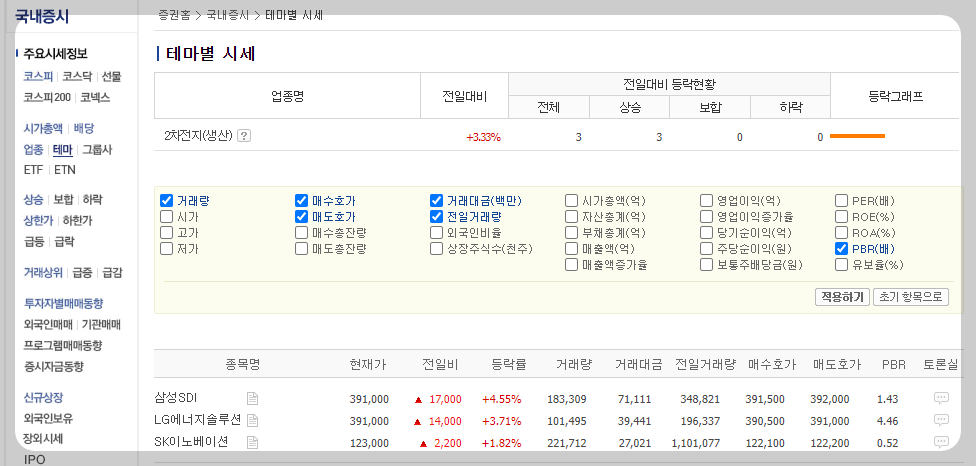Click the 초기 항목으로 reset button

click(911, 297)
